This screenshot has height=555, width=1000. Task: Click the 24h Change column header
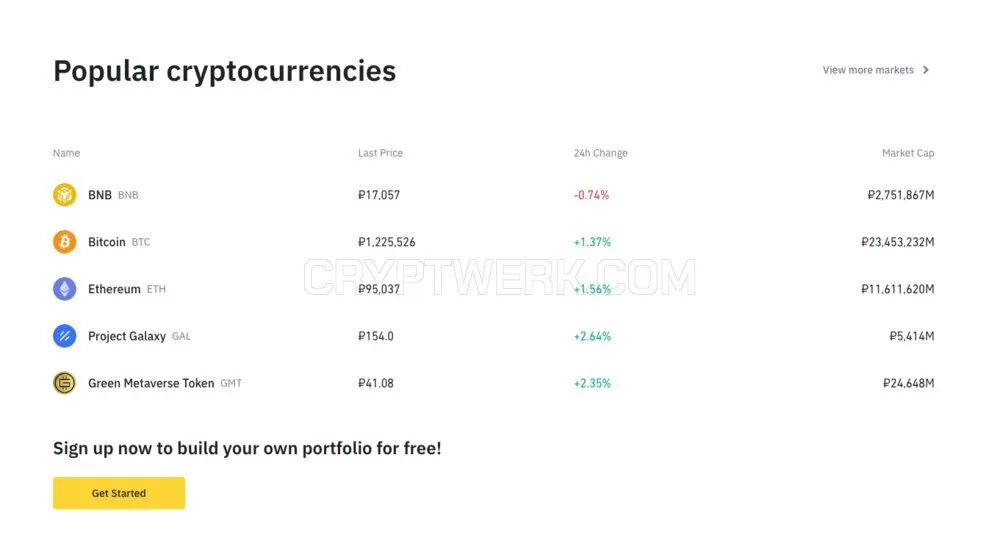pyautogui.click(x=601, y=153)
